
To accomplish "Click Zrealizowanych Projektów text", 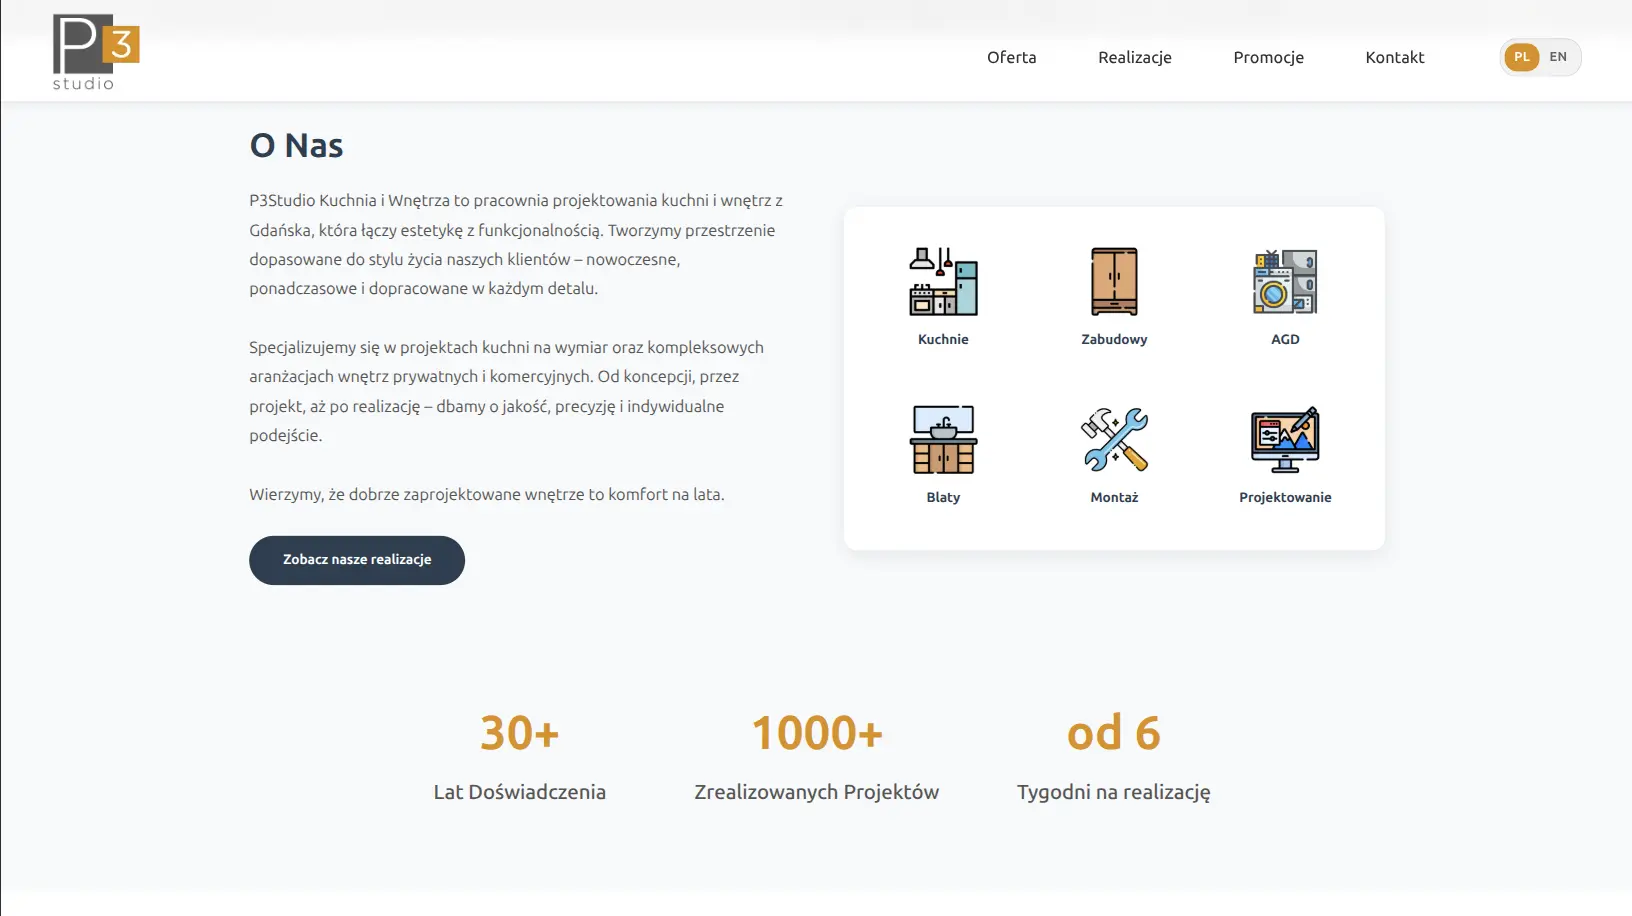I will point(817,792).
